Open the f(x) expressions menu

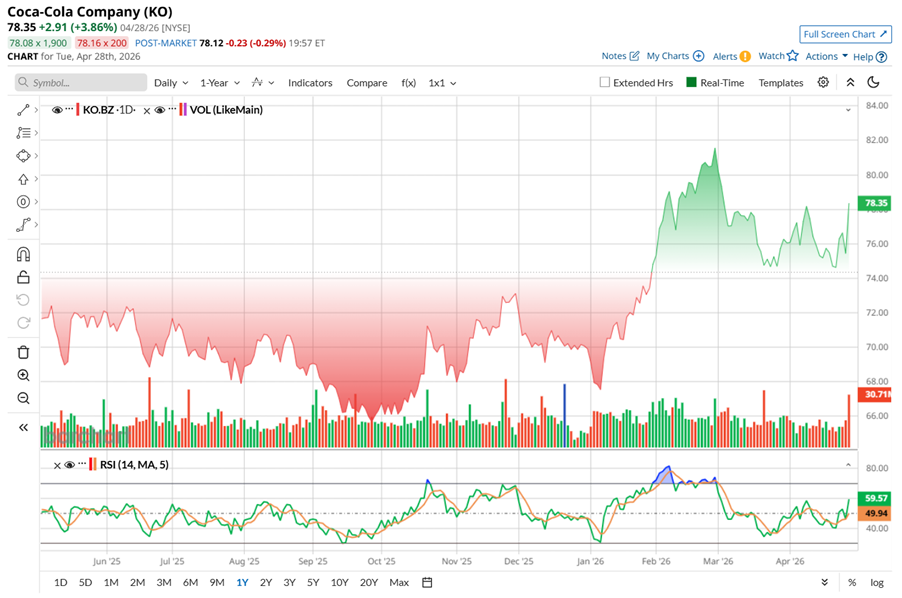[408, 83]
